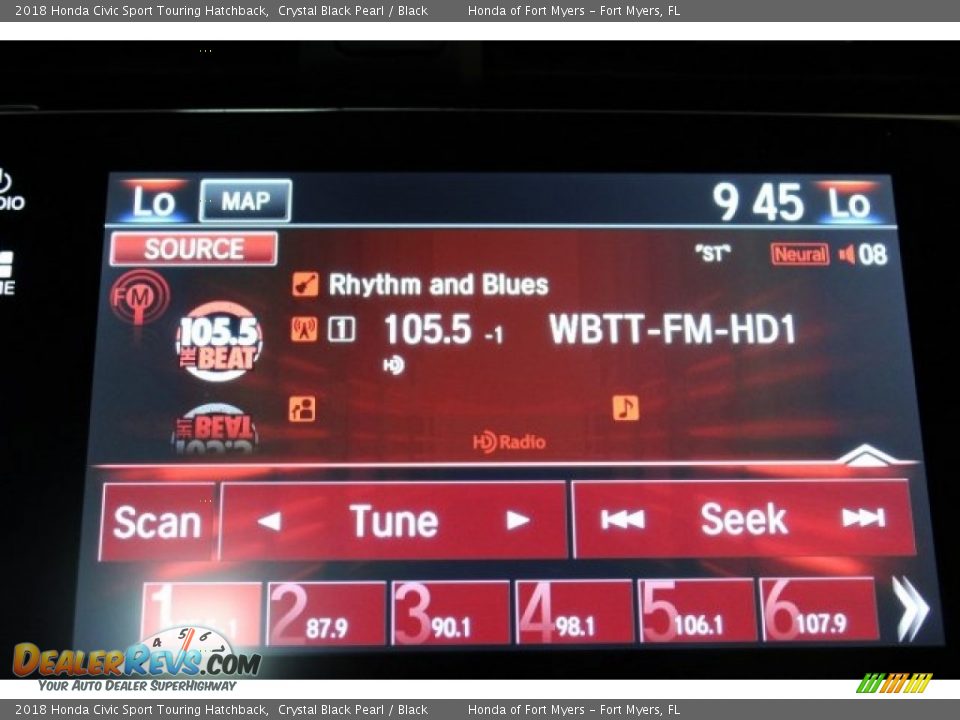
Task: Select the 105.5 The Beat station logo
Action: tap(219, 341)
